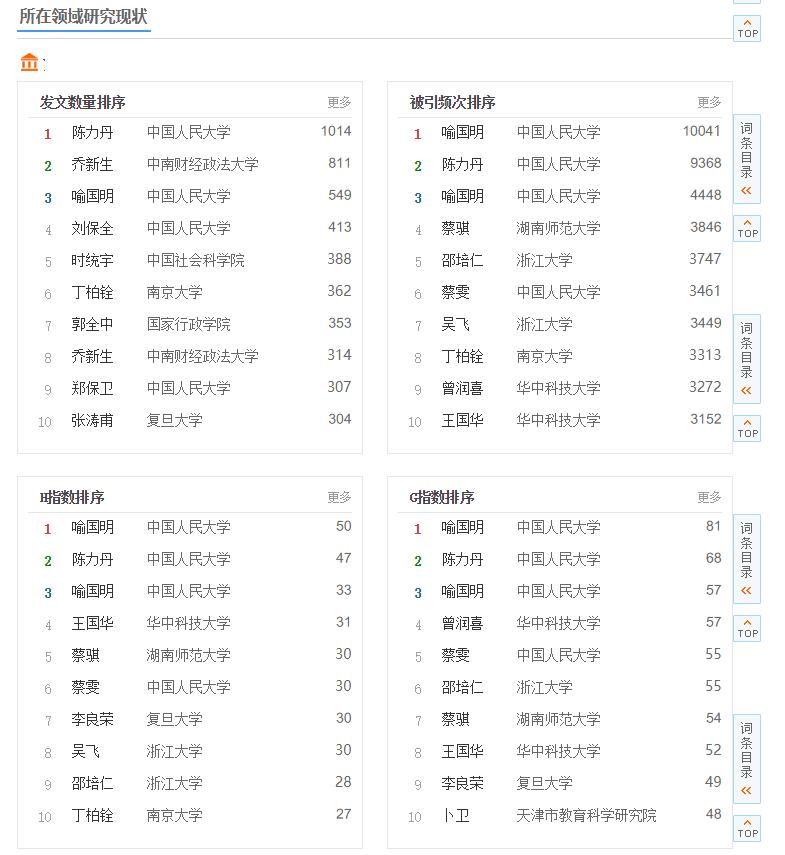785x855 pixels.
Task: Click the topmost TOP back-to-top icon
Action: point(747,29)
